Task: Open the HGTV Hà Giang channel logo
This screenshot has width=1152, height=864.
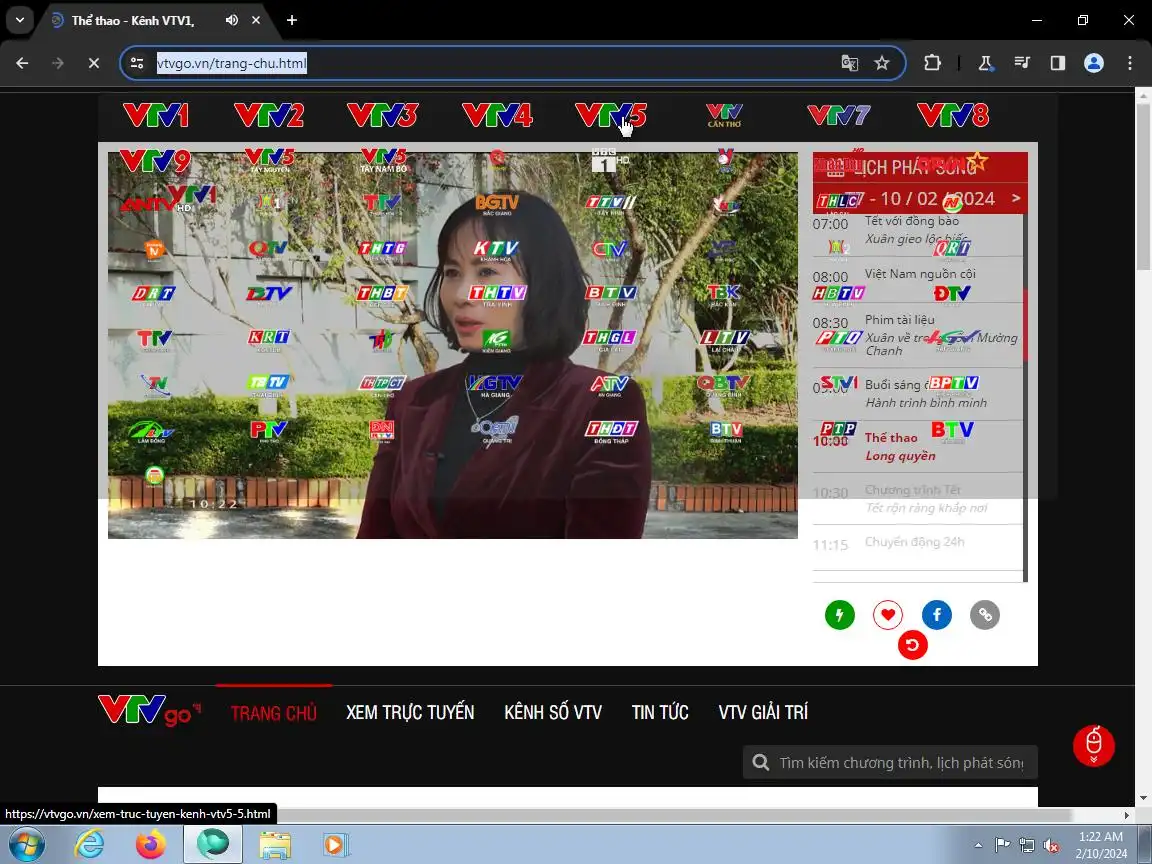Action: 495,385
